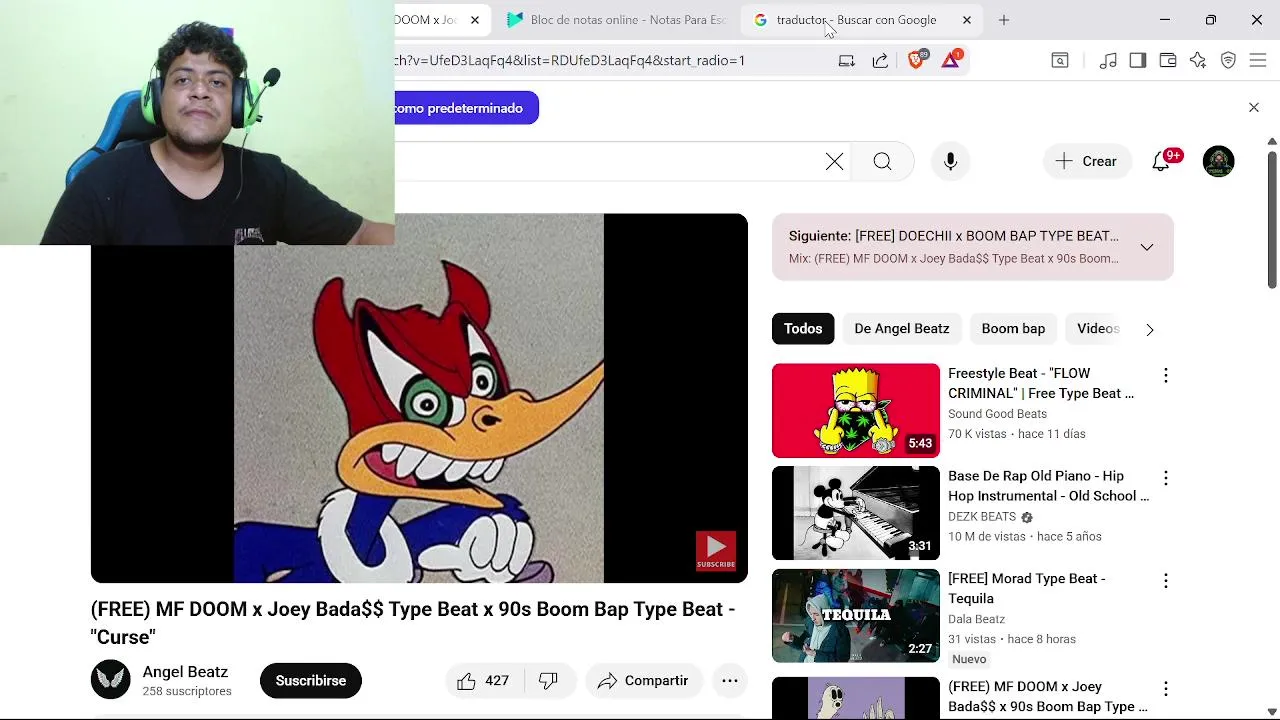
Task: Click the scrollbar down arrow
Action: [x=1272, y=712]
